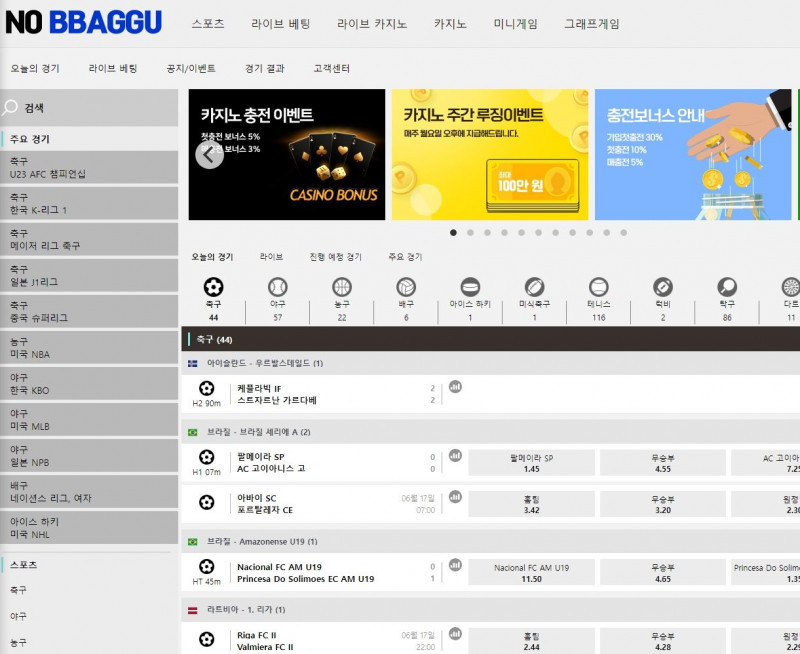The width and height of the screenshot is (800, 654).
Task: Pick the 배구 volleyball sport icon
Action: click(x=406, y=288)
